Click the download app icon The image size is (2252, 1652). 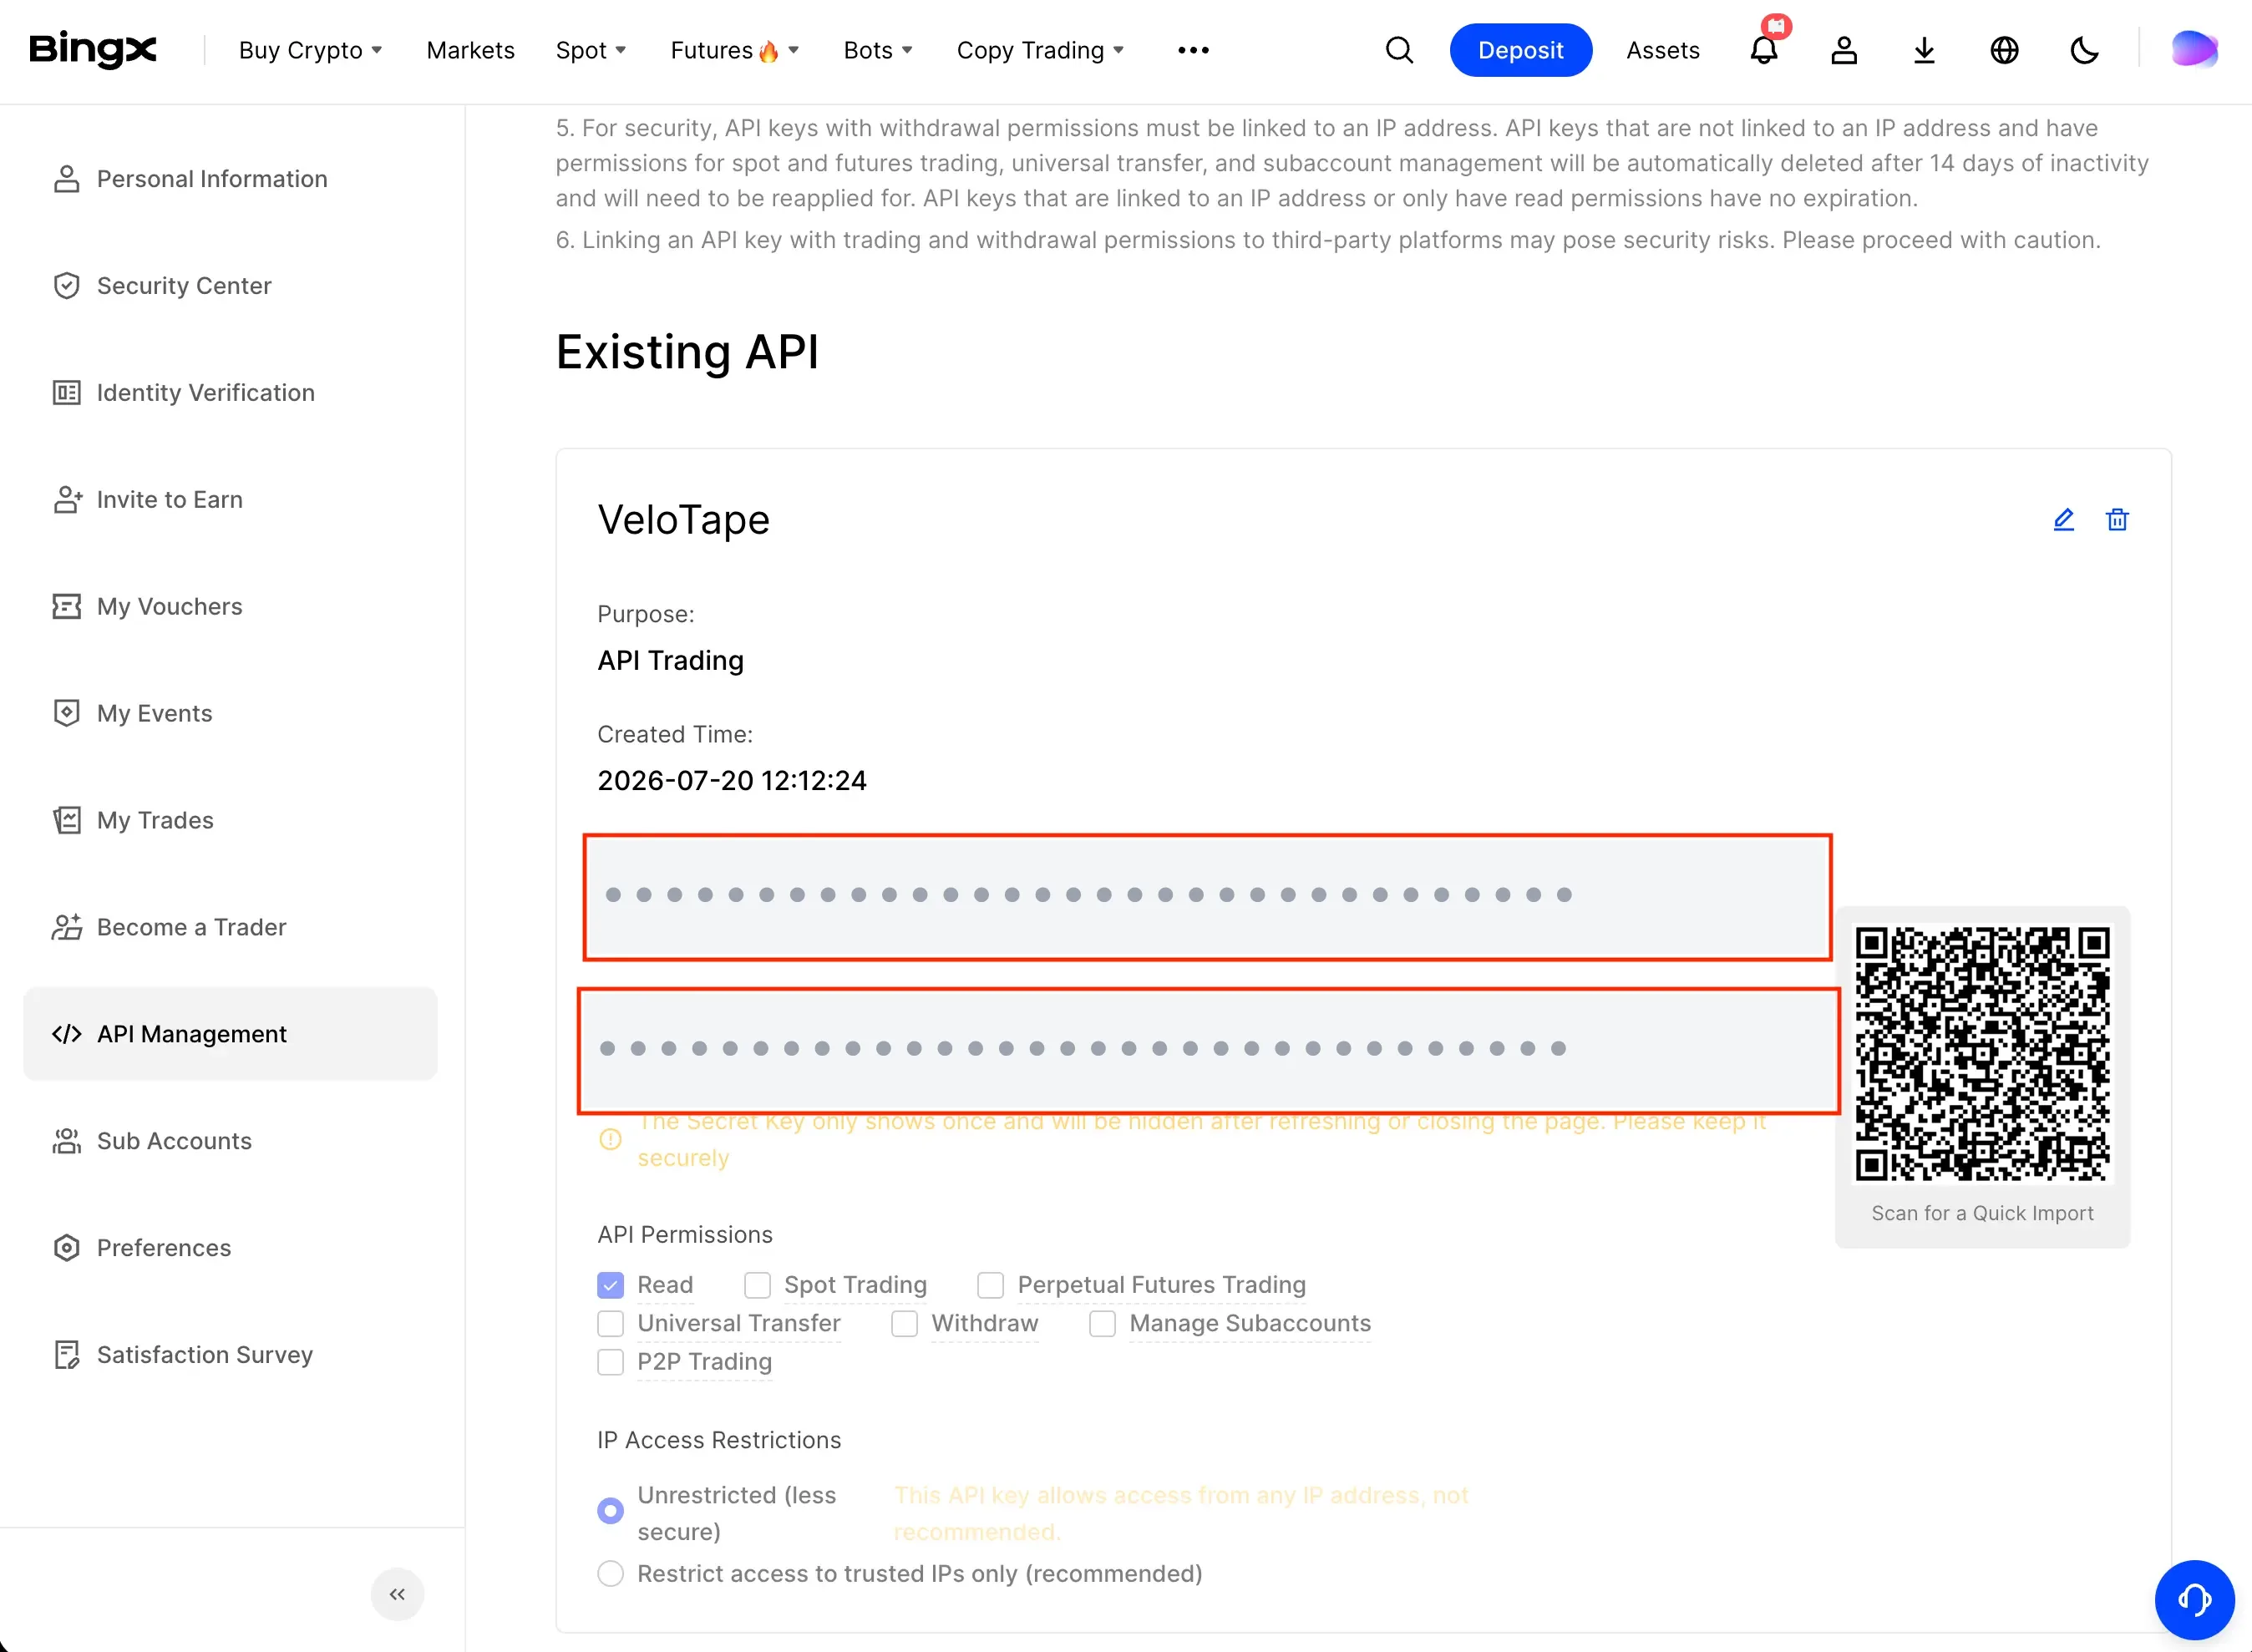pos(1924,50)
